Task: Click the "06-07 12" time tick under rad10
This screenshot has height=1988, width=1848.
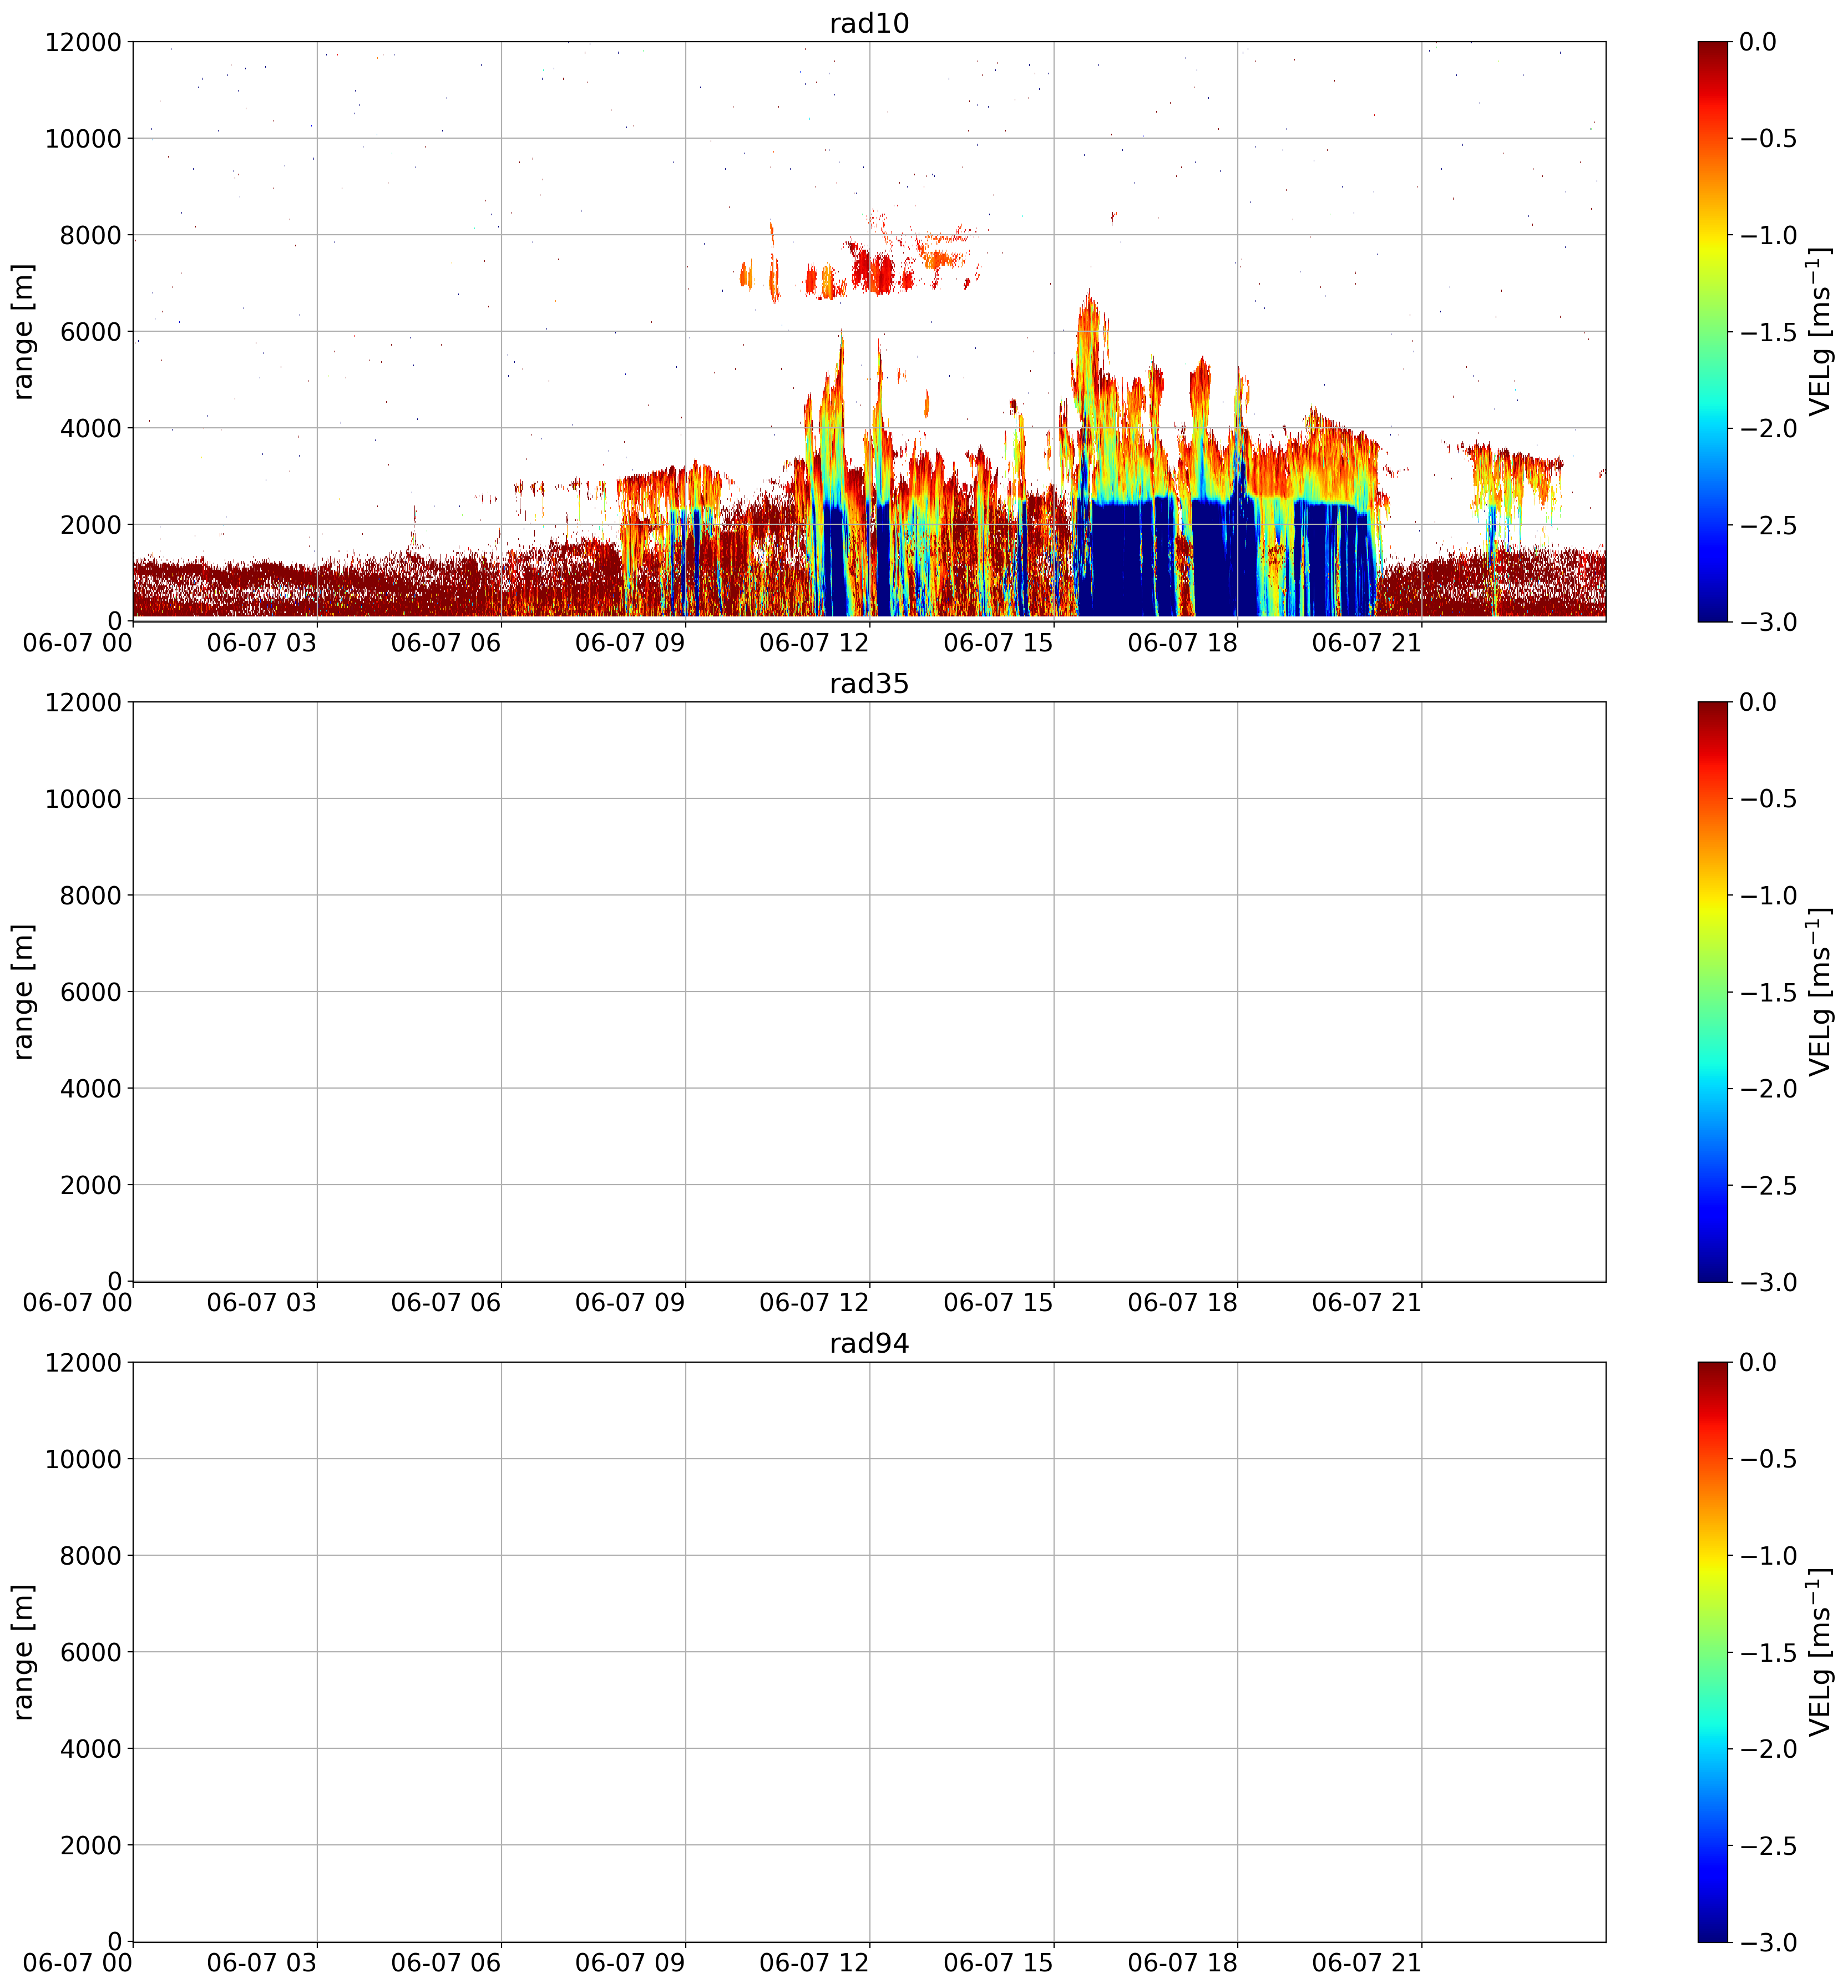Action: (814, 642)
